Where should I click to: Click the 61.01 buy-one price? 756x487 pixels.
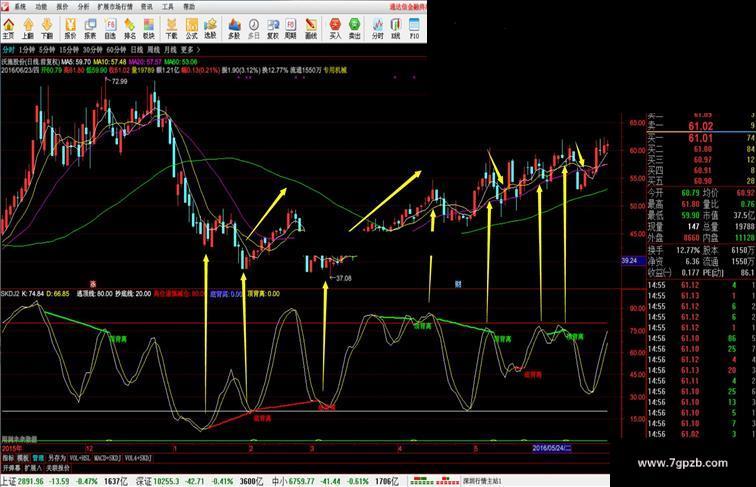[x=700, y=138]
